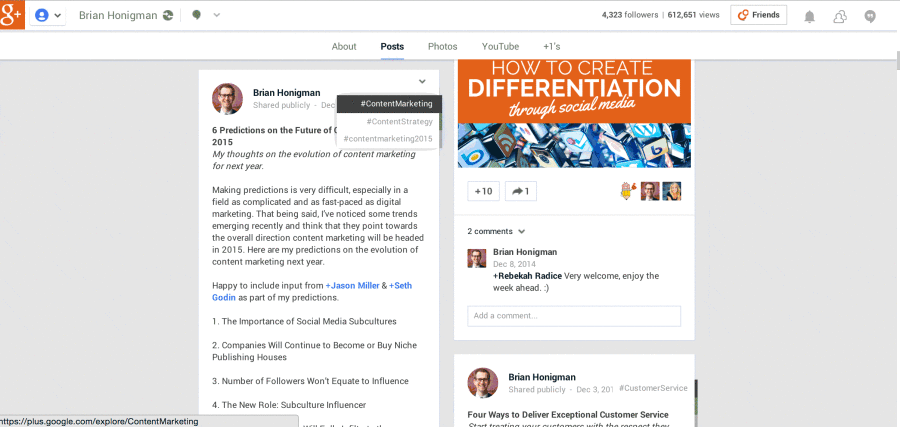
Task: Click Four Ways to Deliver Exceptional Customer Service title
Action: 568,414
